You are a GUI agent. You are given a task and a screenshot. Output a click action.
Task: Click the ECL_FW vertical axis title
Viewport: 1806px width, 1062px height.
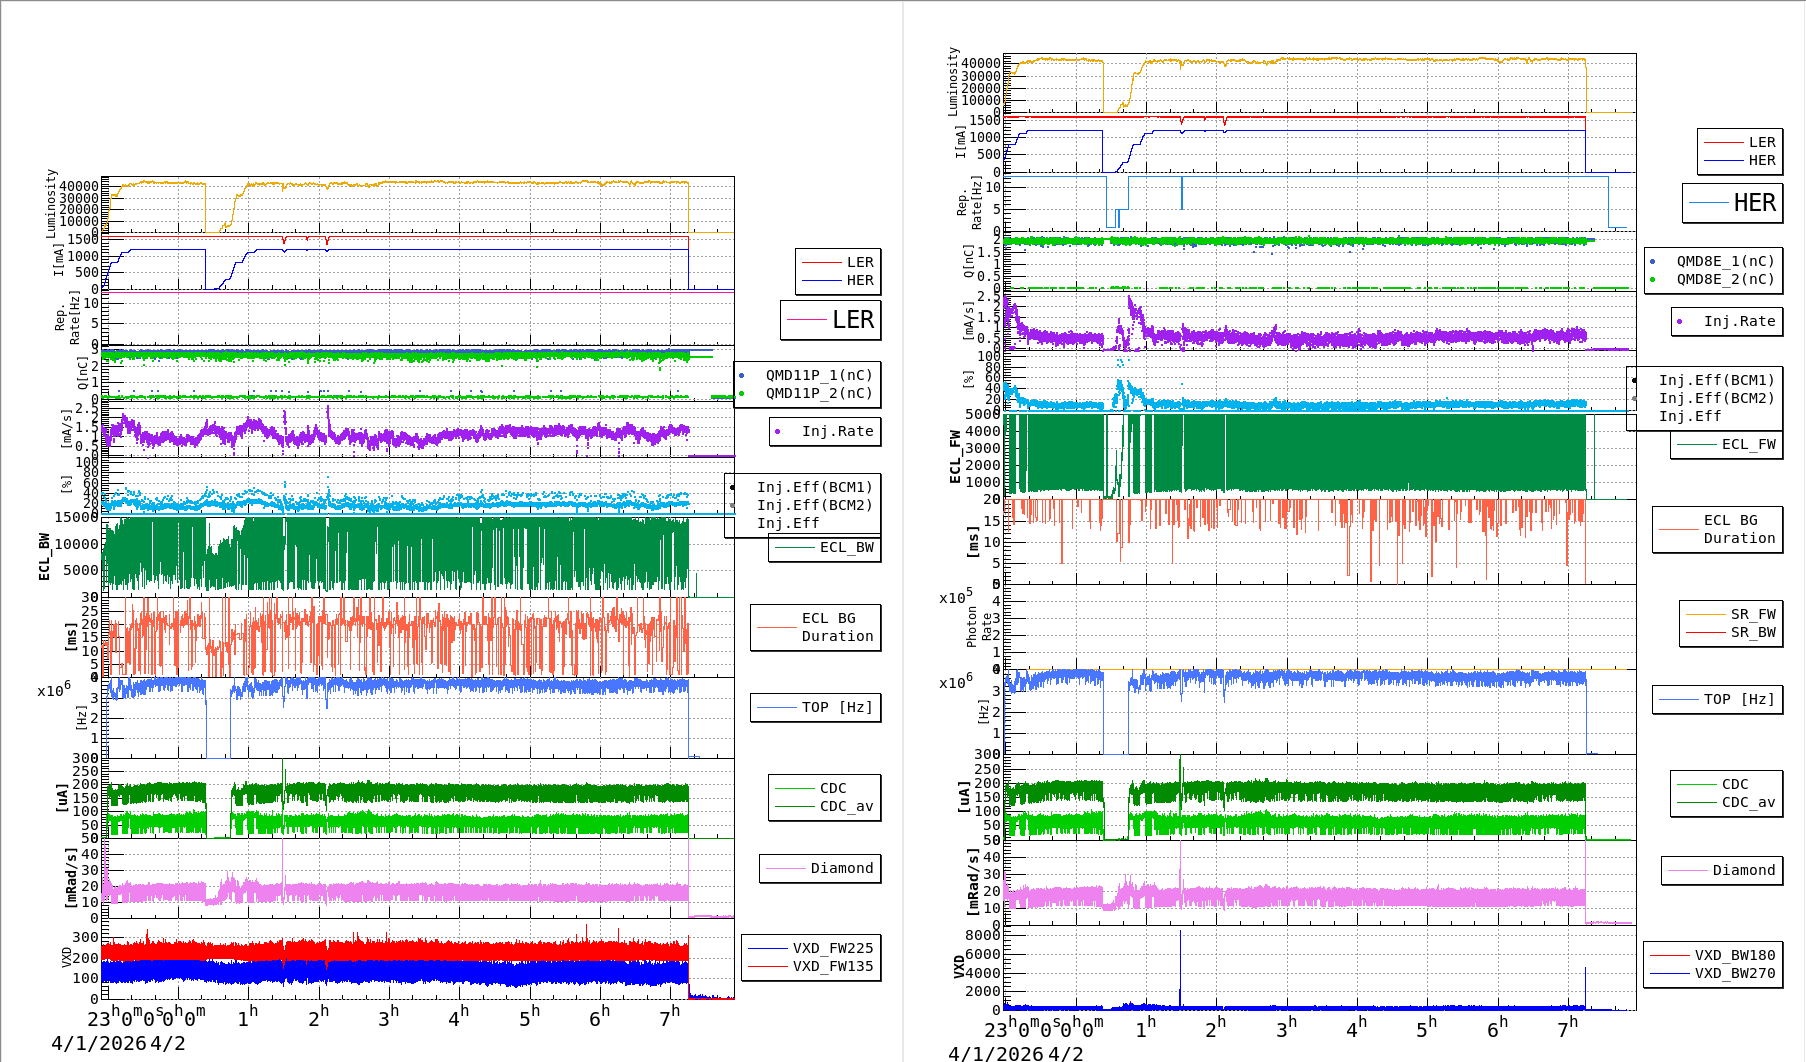(955, 456)
